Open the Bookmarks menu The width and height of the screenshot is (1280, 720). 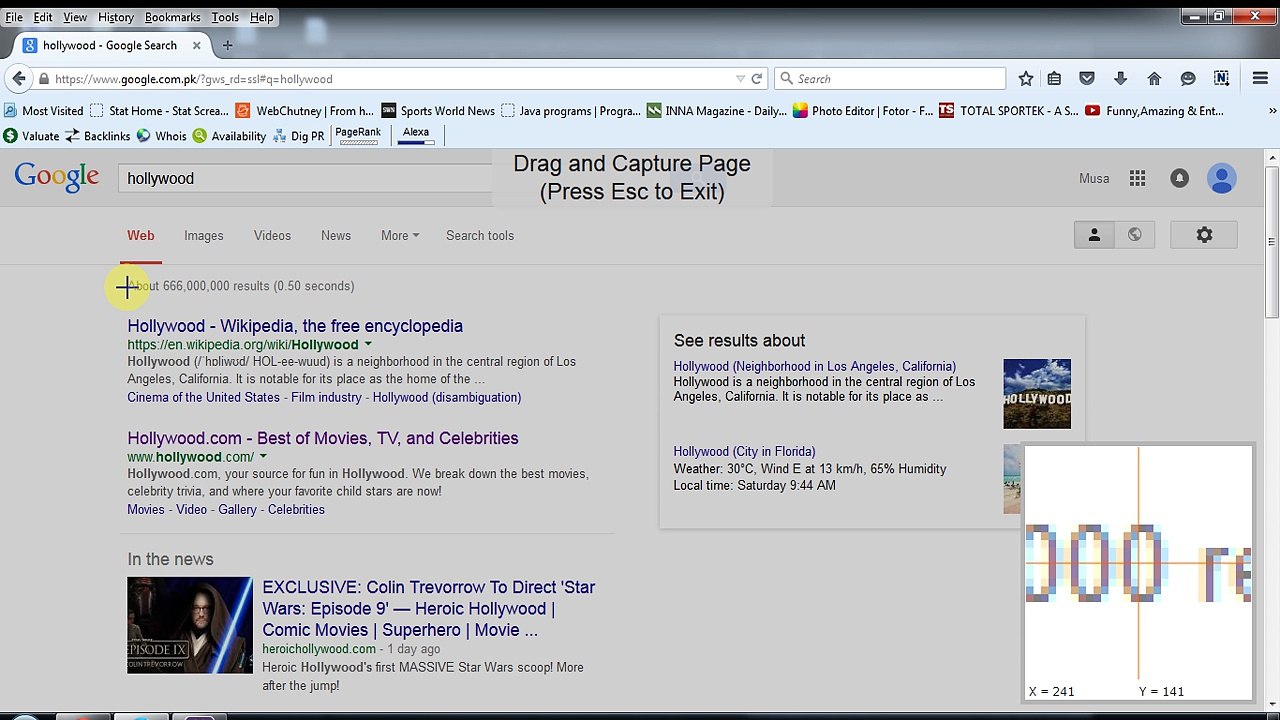[x=173, y=17]
